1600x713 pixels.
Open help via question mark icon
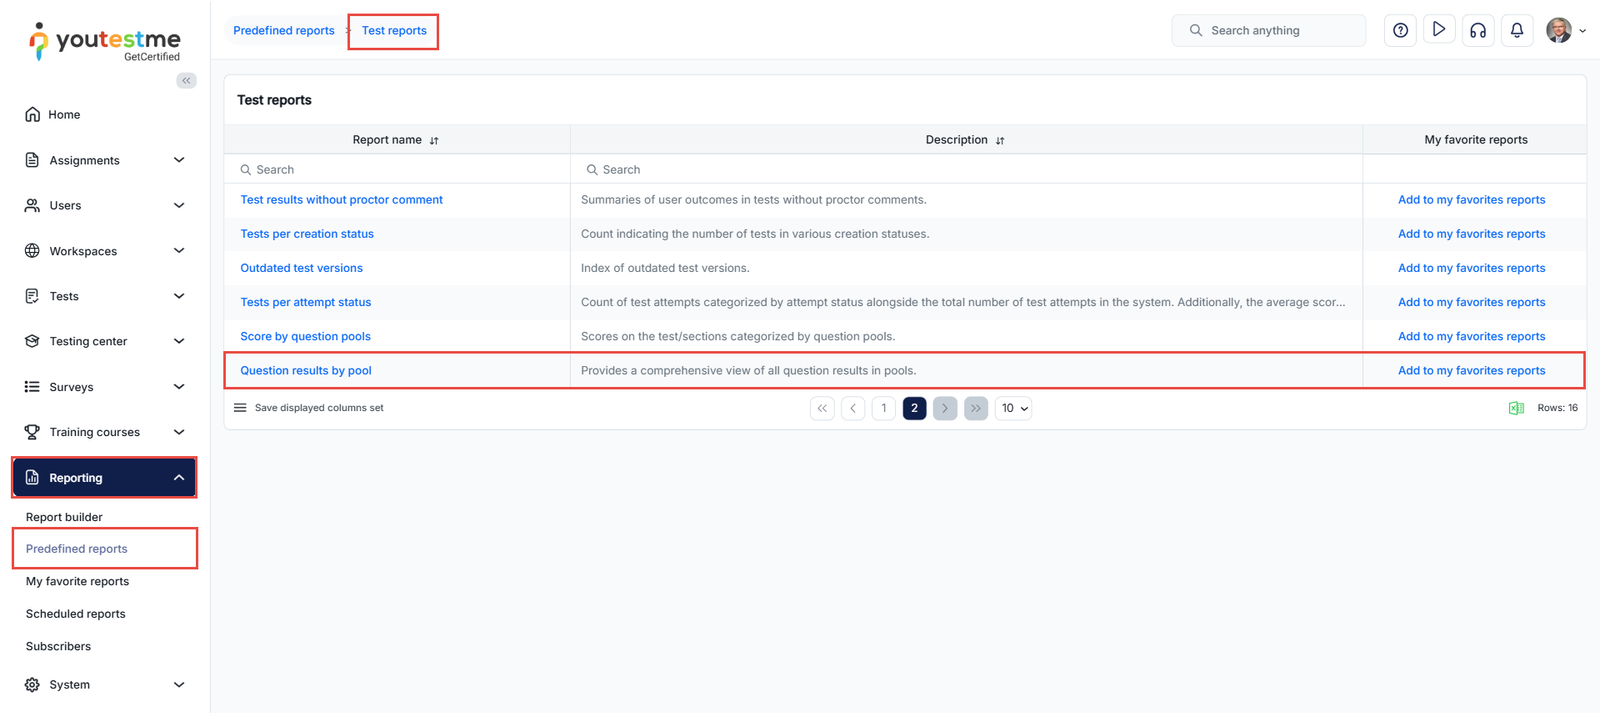pos(1400,30)
